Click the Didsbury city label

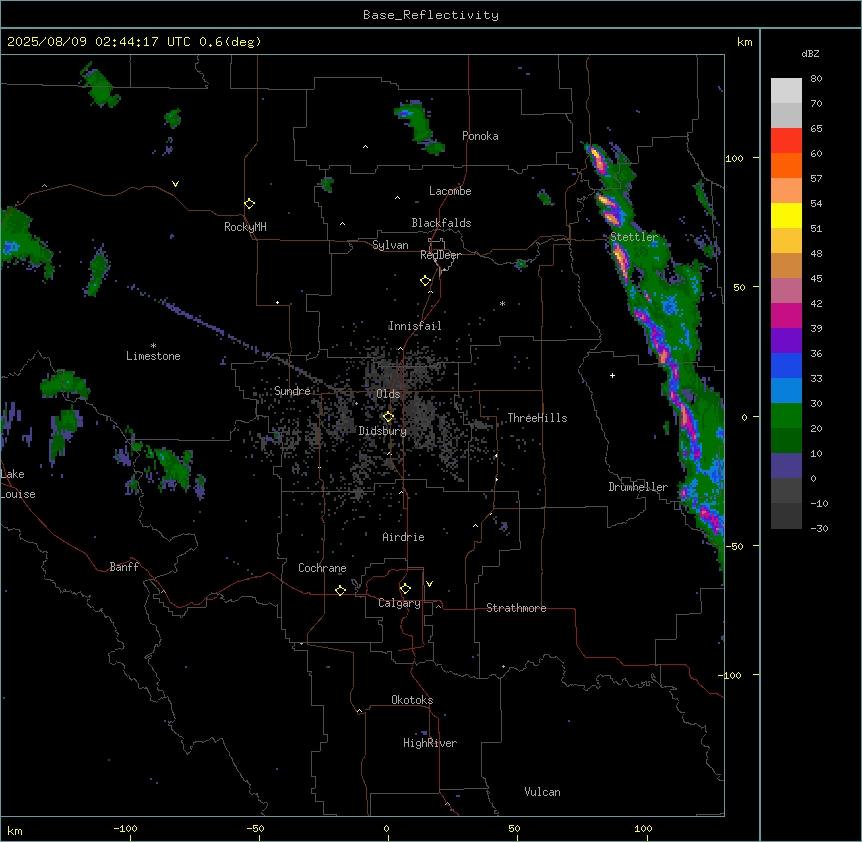[x=383, y=431]
